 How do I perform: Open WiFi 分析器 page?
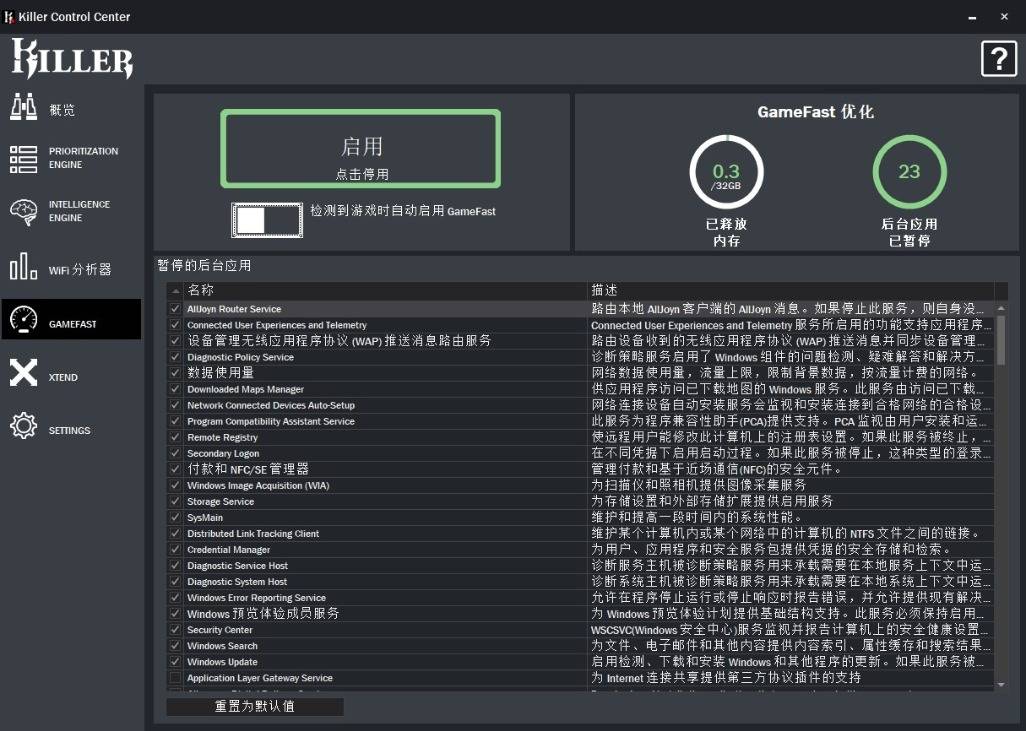coord(80,270)
